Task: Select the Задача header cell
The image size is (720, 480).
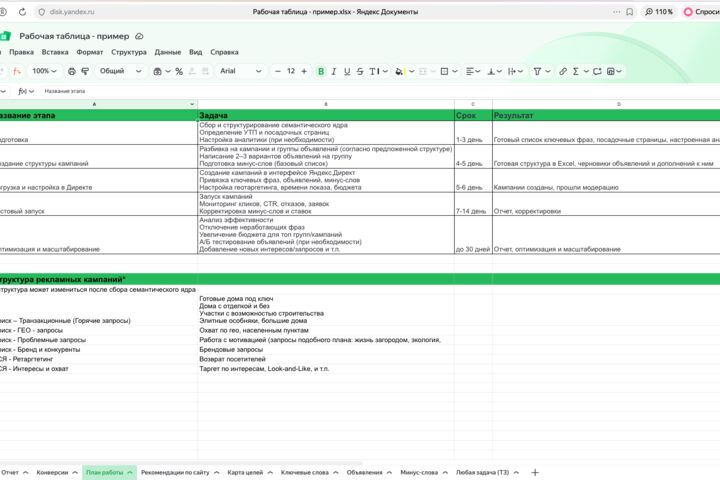Action: tap(326, 115)
